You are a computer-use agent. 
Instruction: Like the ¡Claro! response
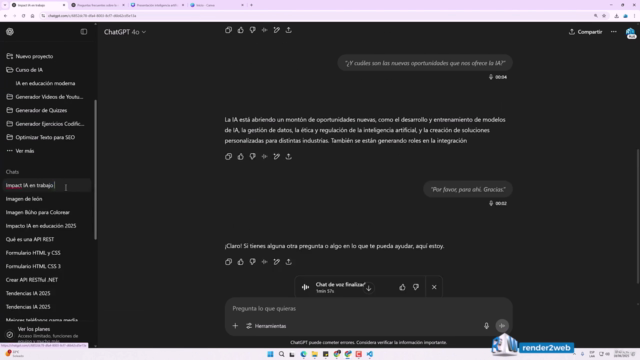(x=240, y=262)
